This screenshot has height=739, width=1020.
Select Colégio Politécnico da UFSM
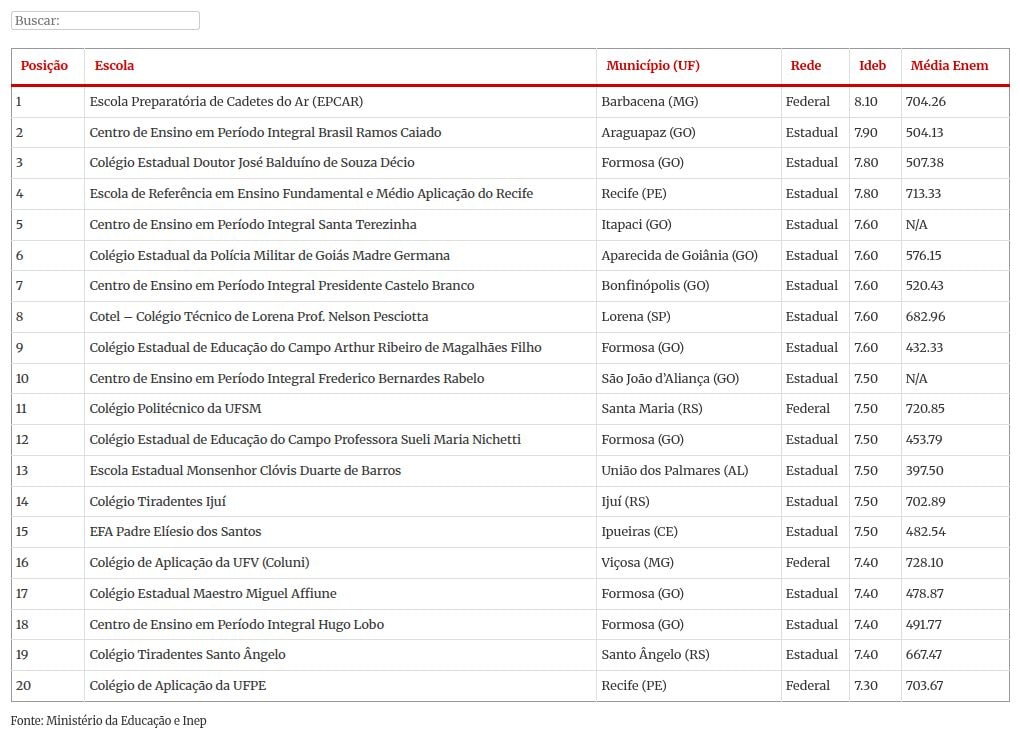pos(176,409)
